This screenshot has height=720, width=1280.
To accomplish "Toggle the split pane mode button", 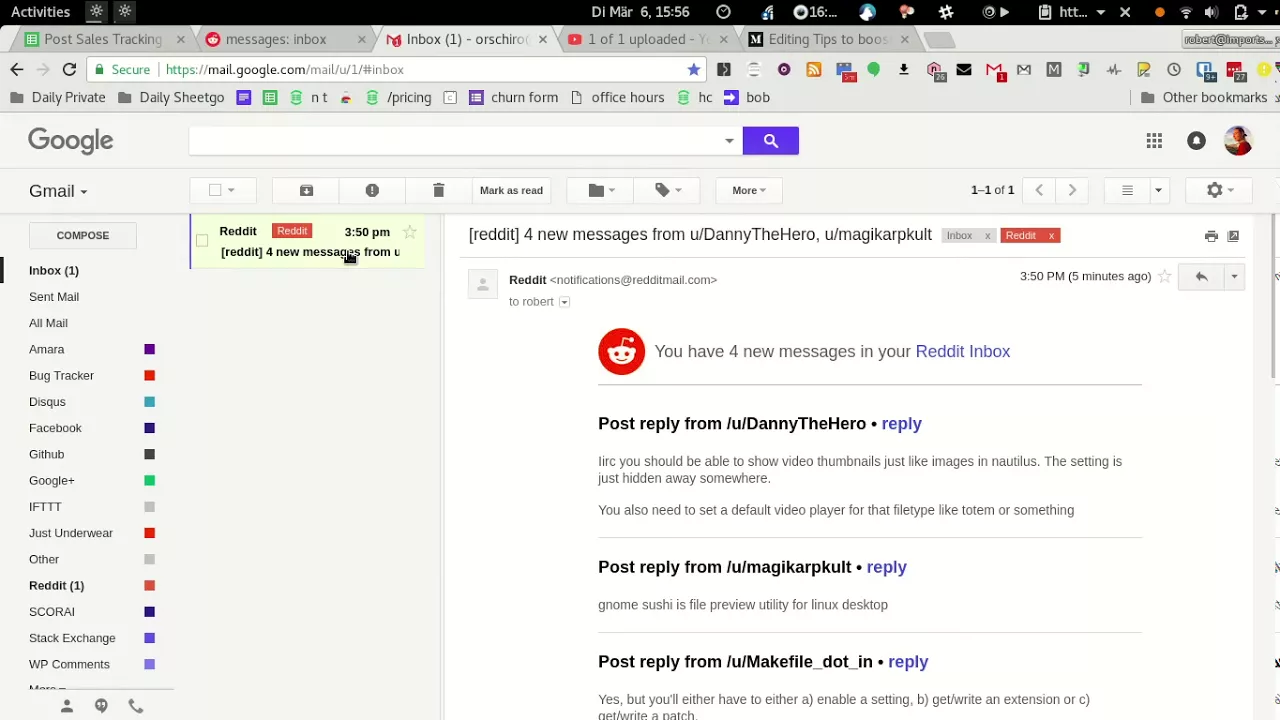I will tap(1127, 190).
